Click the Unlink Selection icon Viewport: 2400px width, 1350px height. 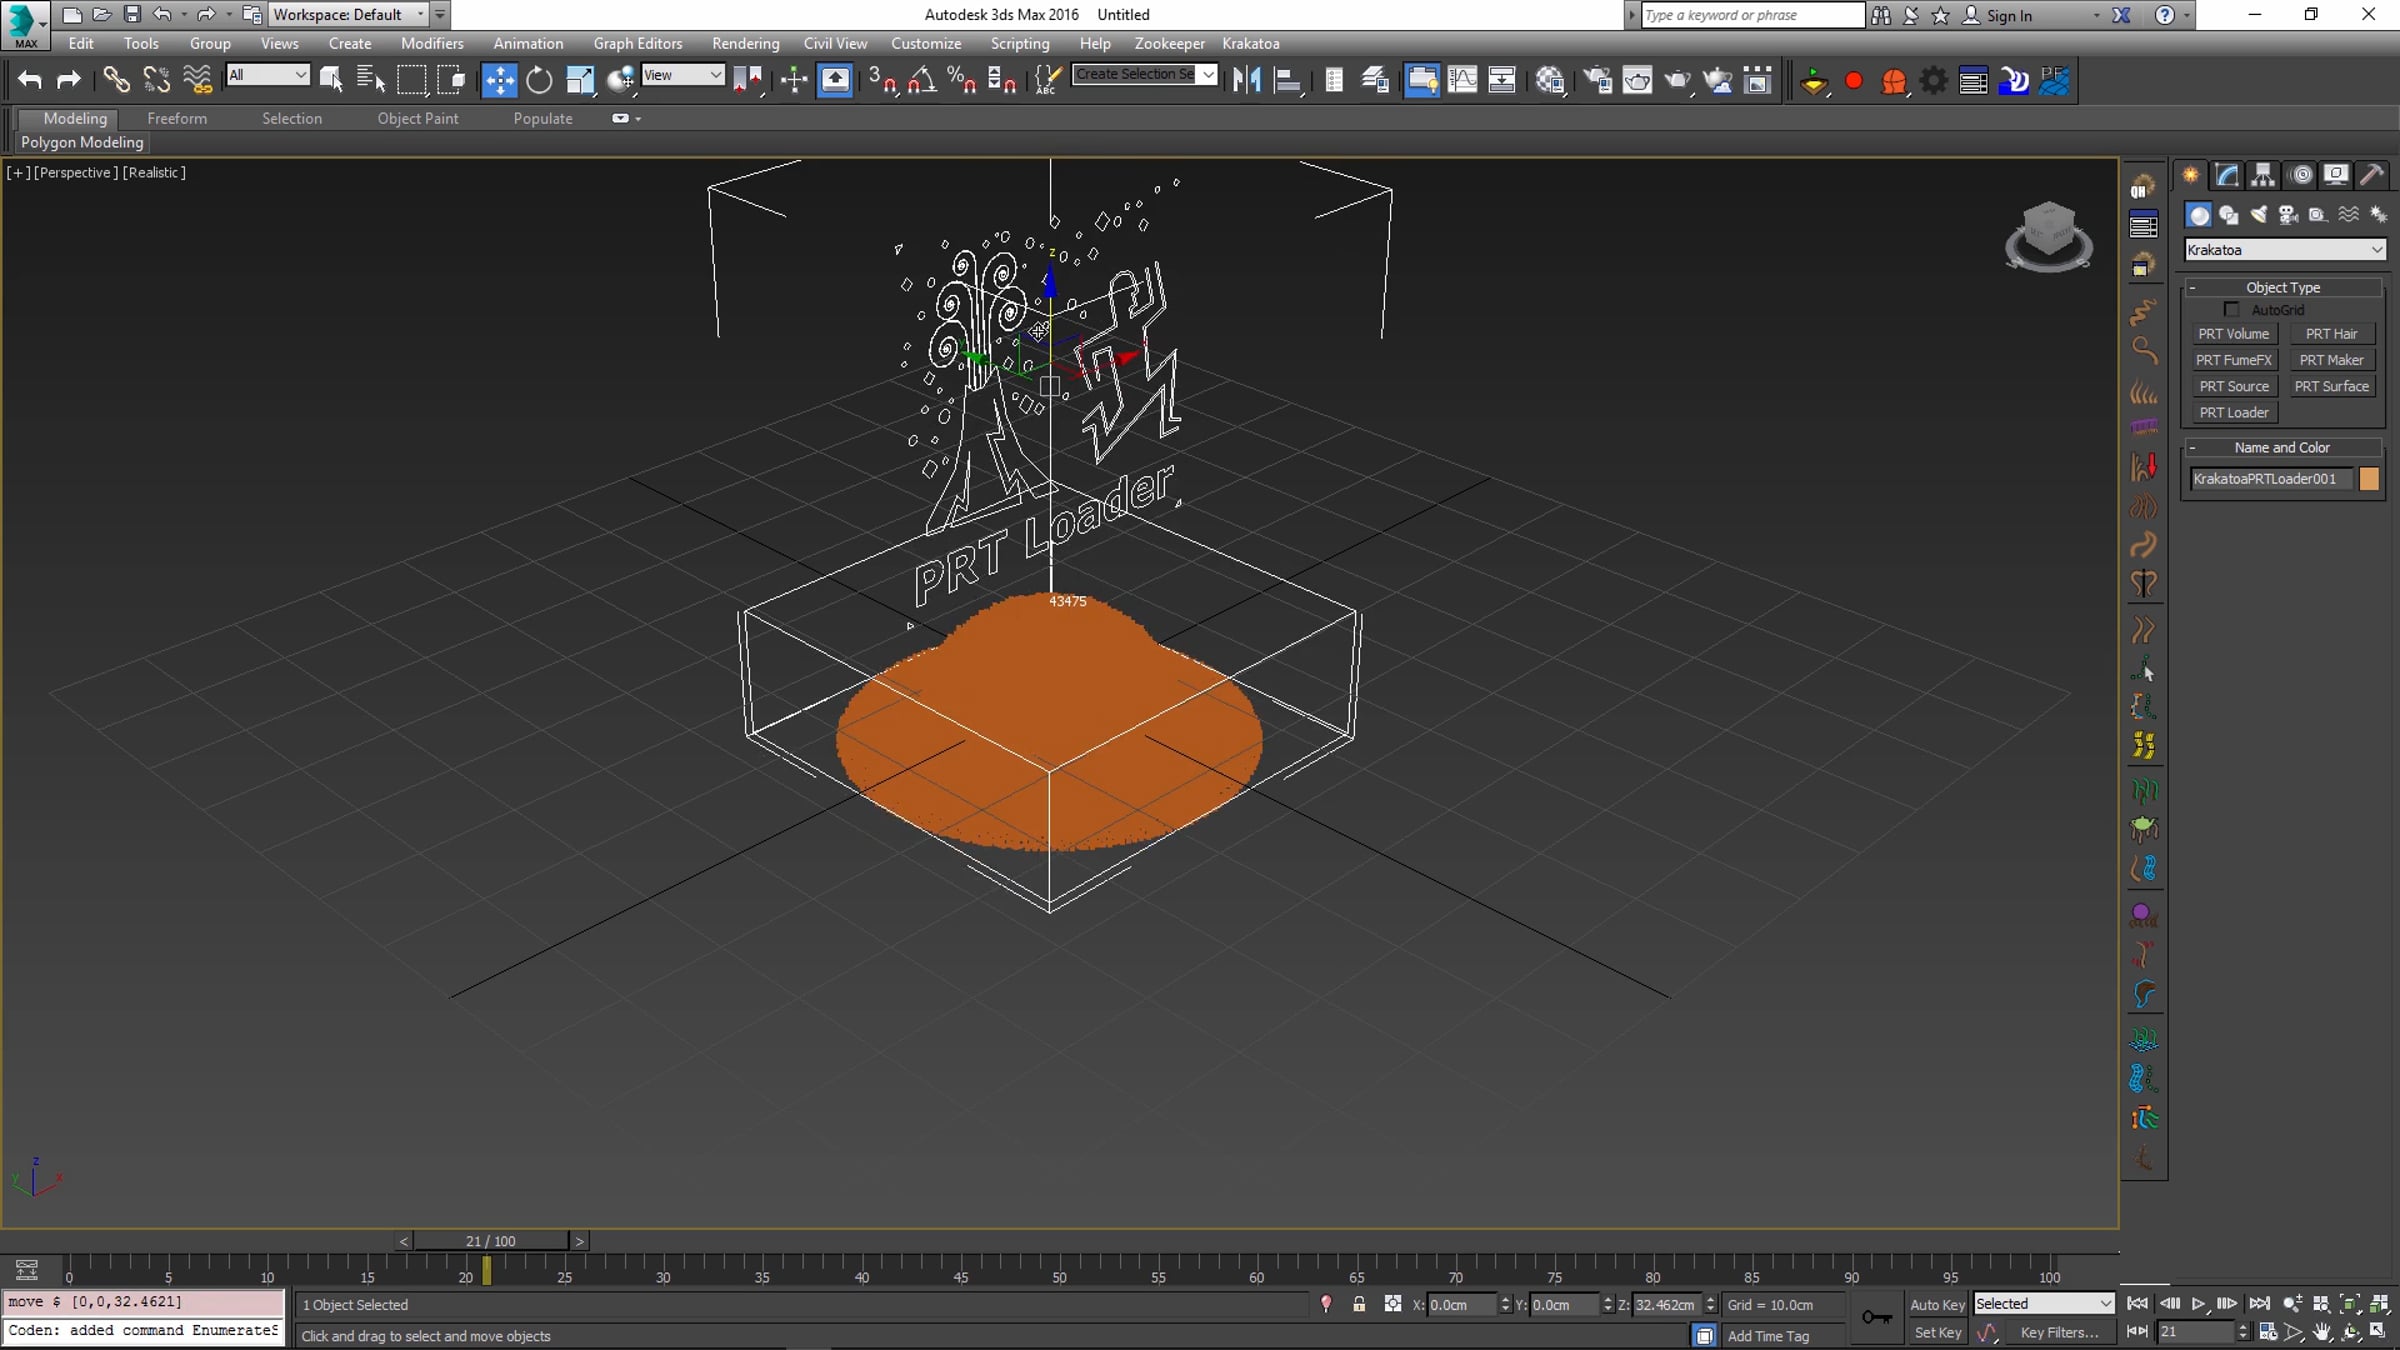coord(156,80)
